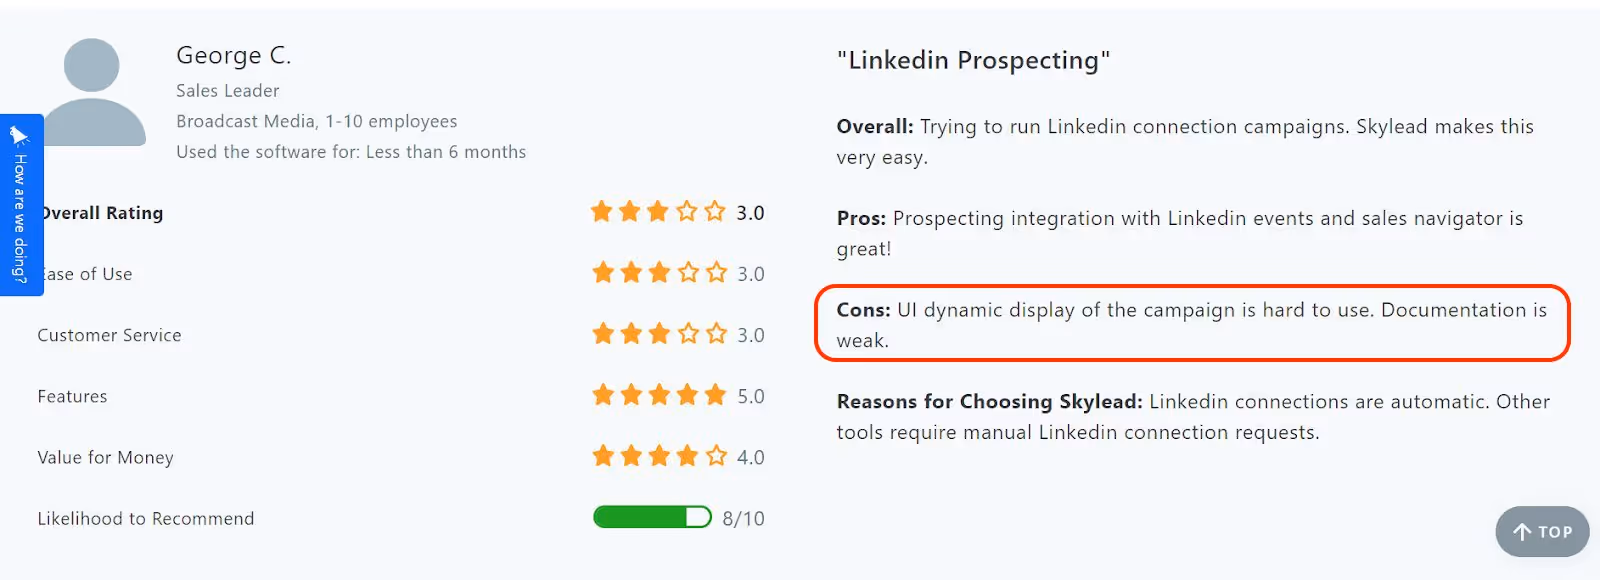1600x580 pixels.
Task: Click the fifth empty star for Ease of Use
Action: click(x=715, y=272)
